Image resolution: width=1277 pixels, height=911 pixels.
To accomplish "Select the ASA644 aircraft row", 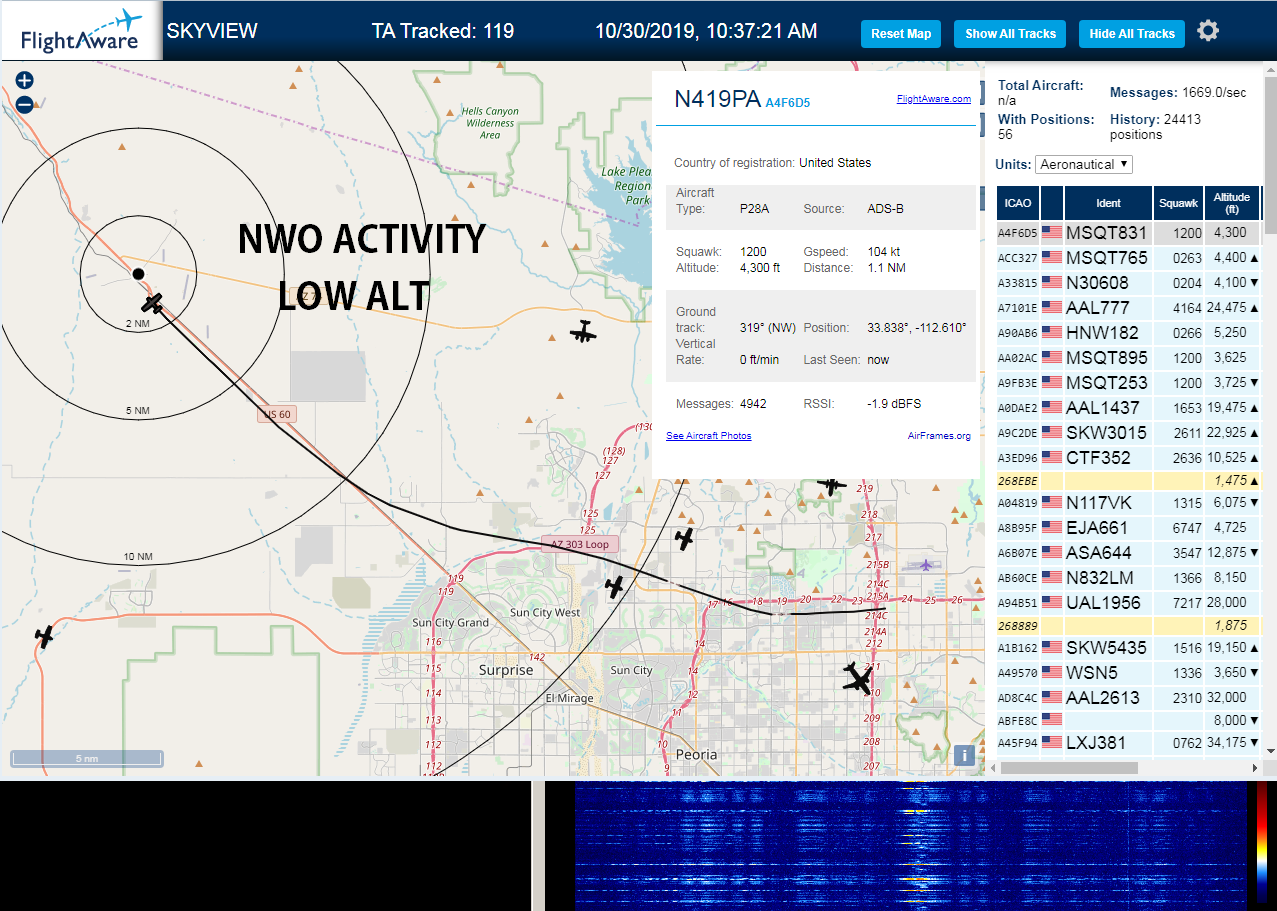I will point(1130,553).
